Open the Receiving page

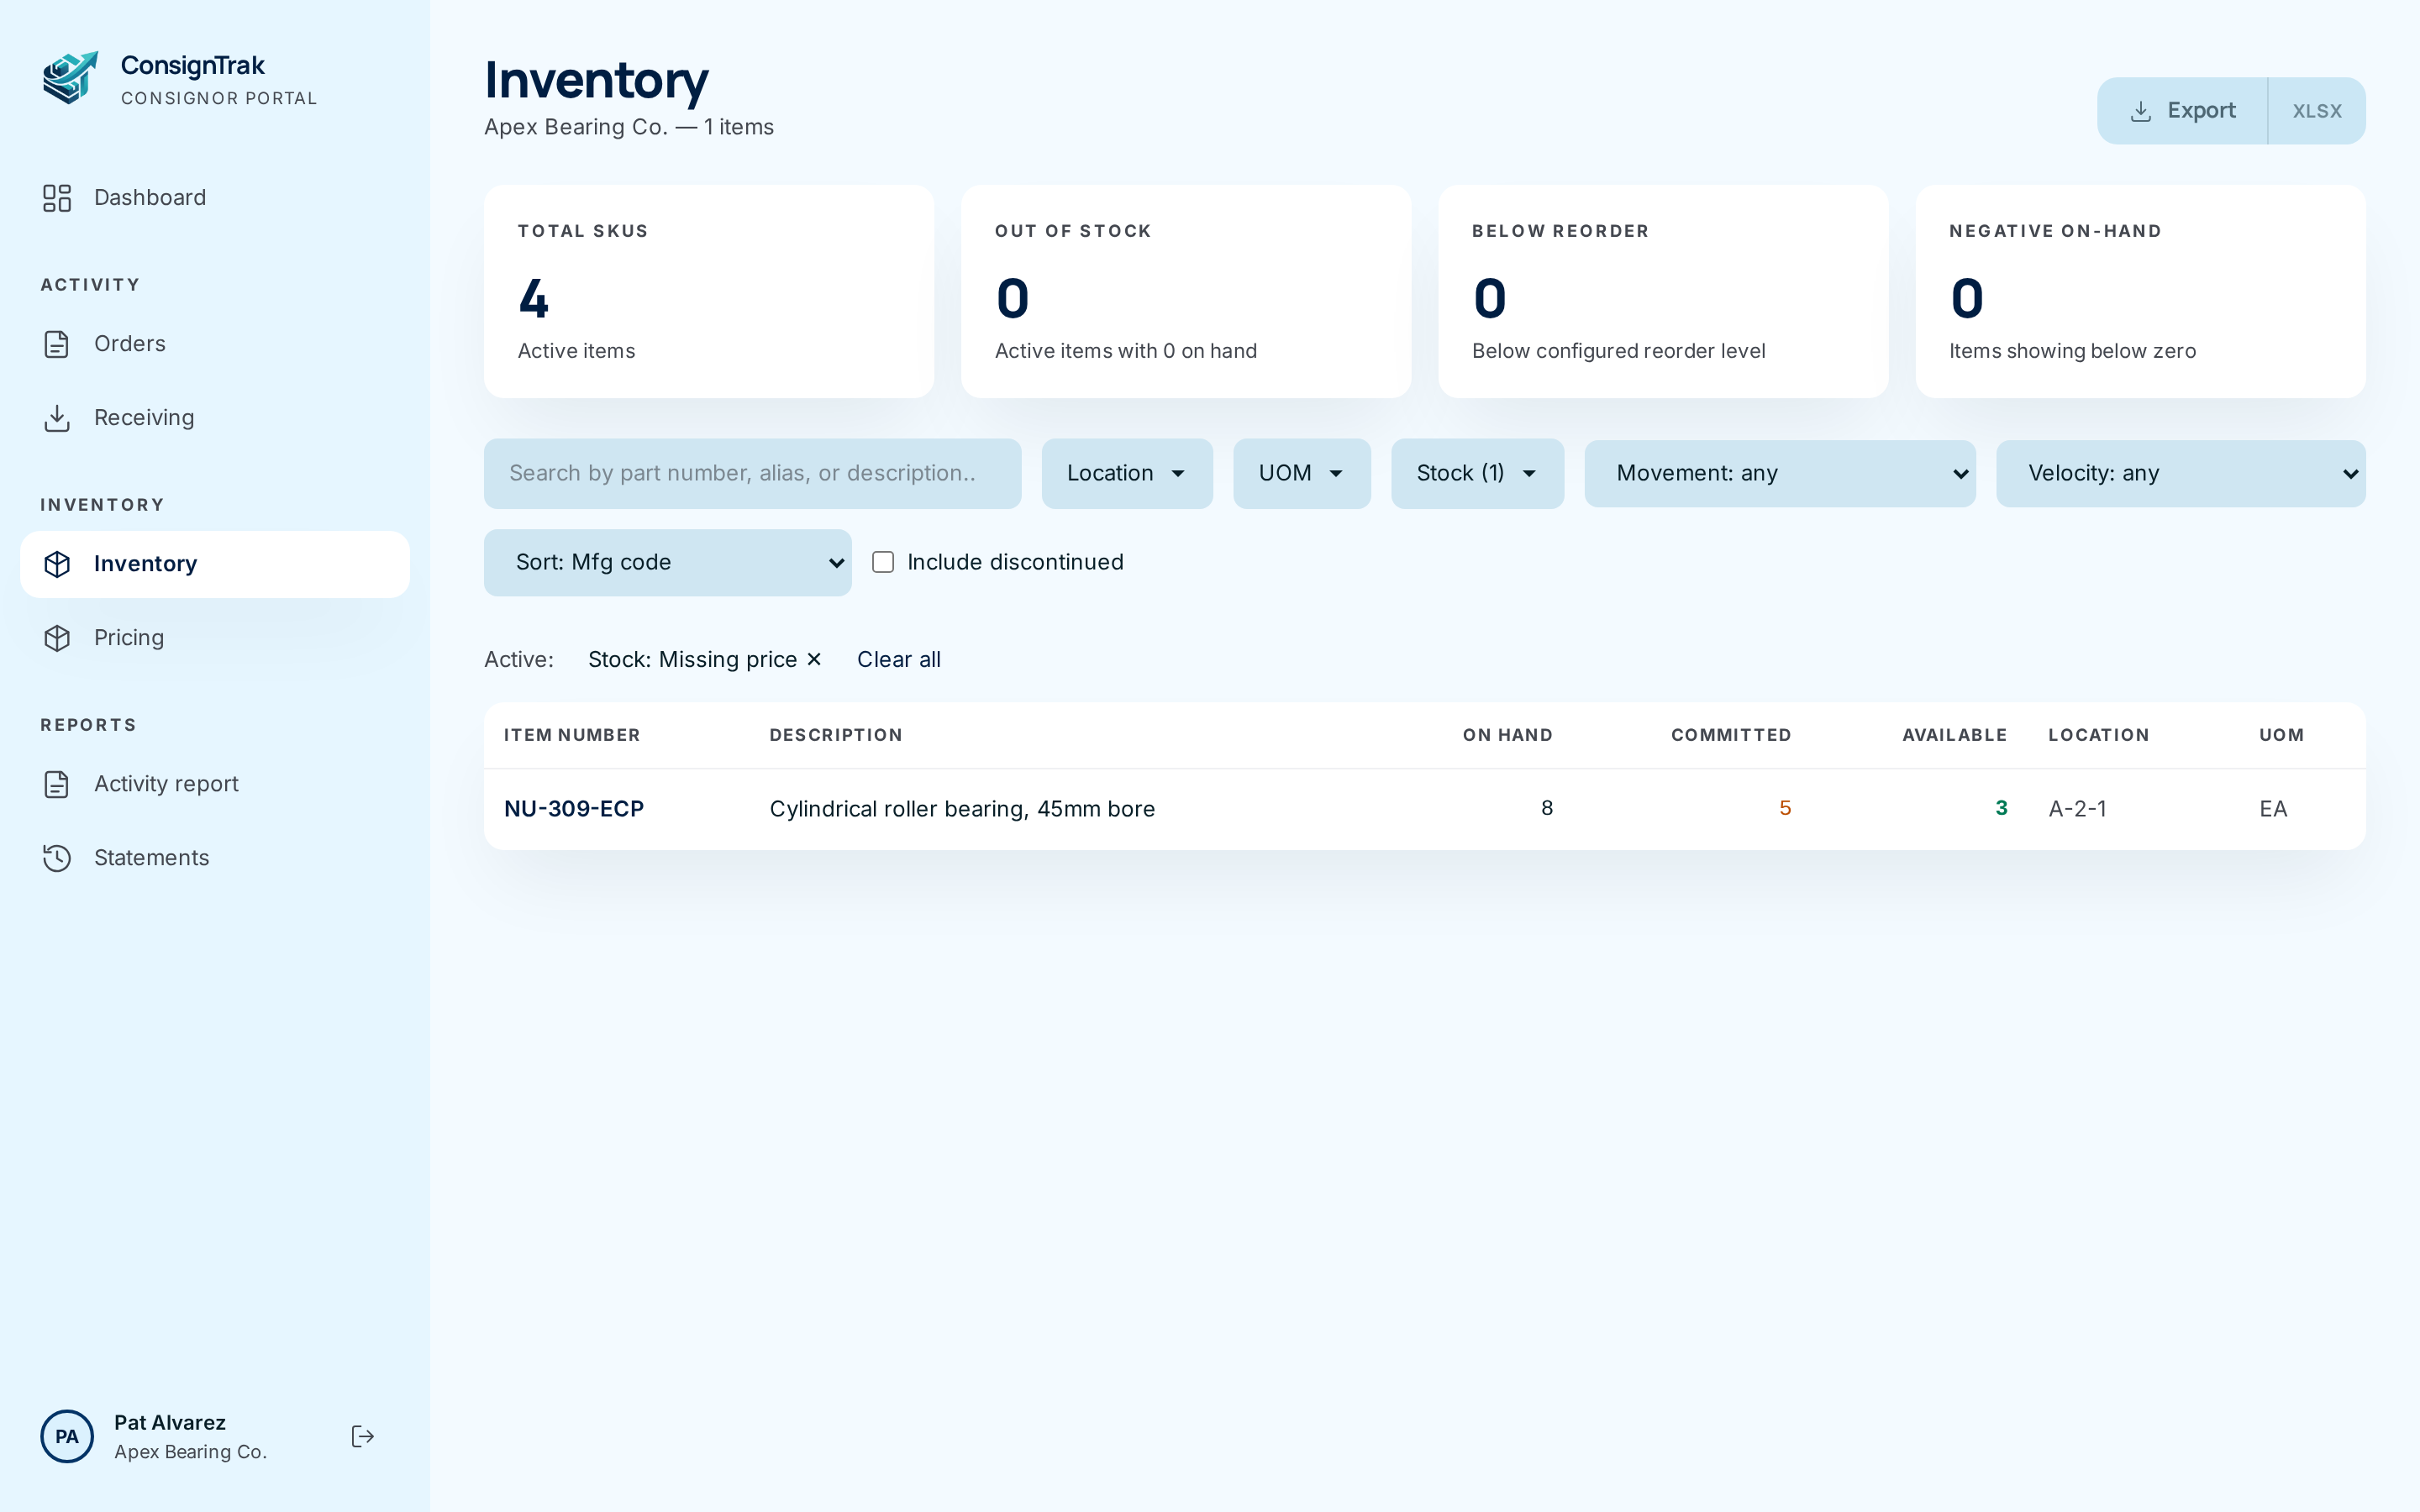(x=215, y=418)
